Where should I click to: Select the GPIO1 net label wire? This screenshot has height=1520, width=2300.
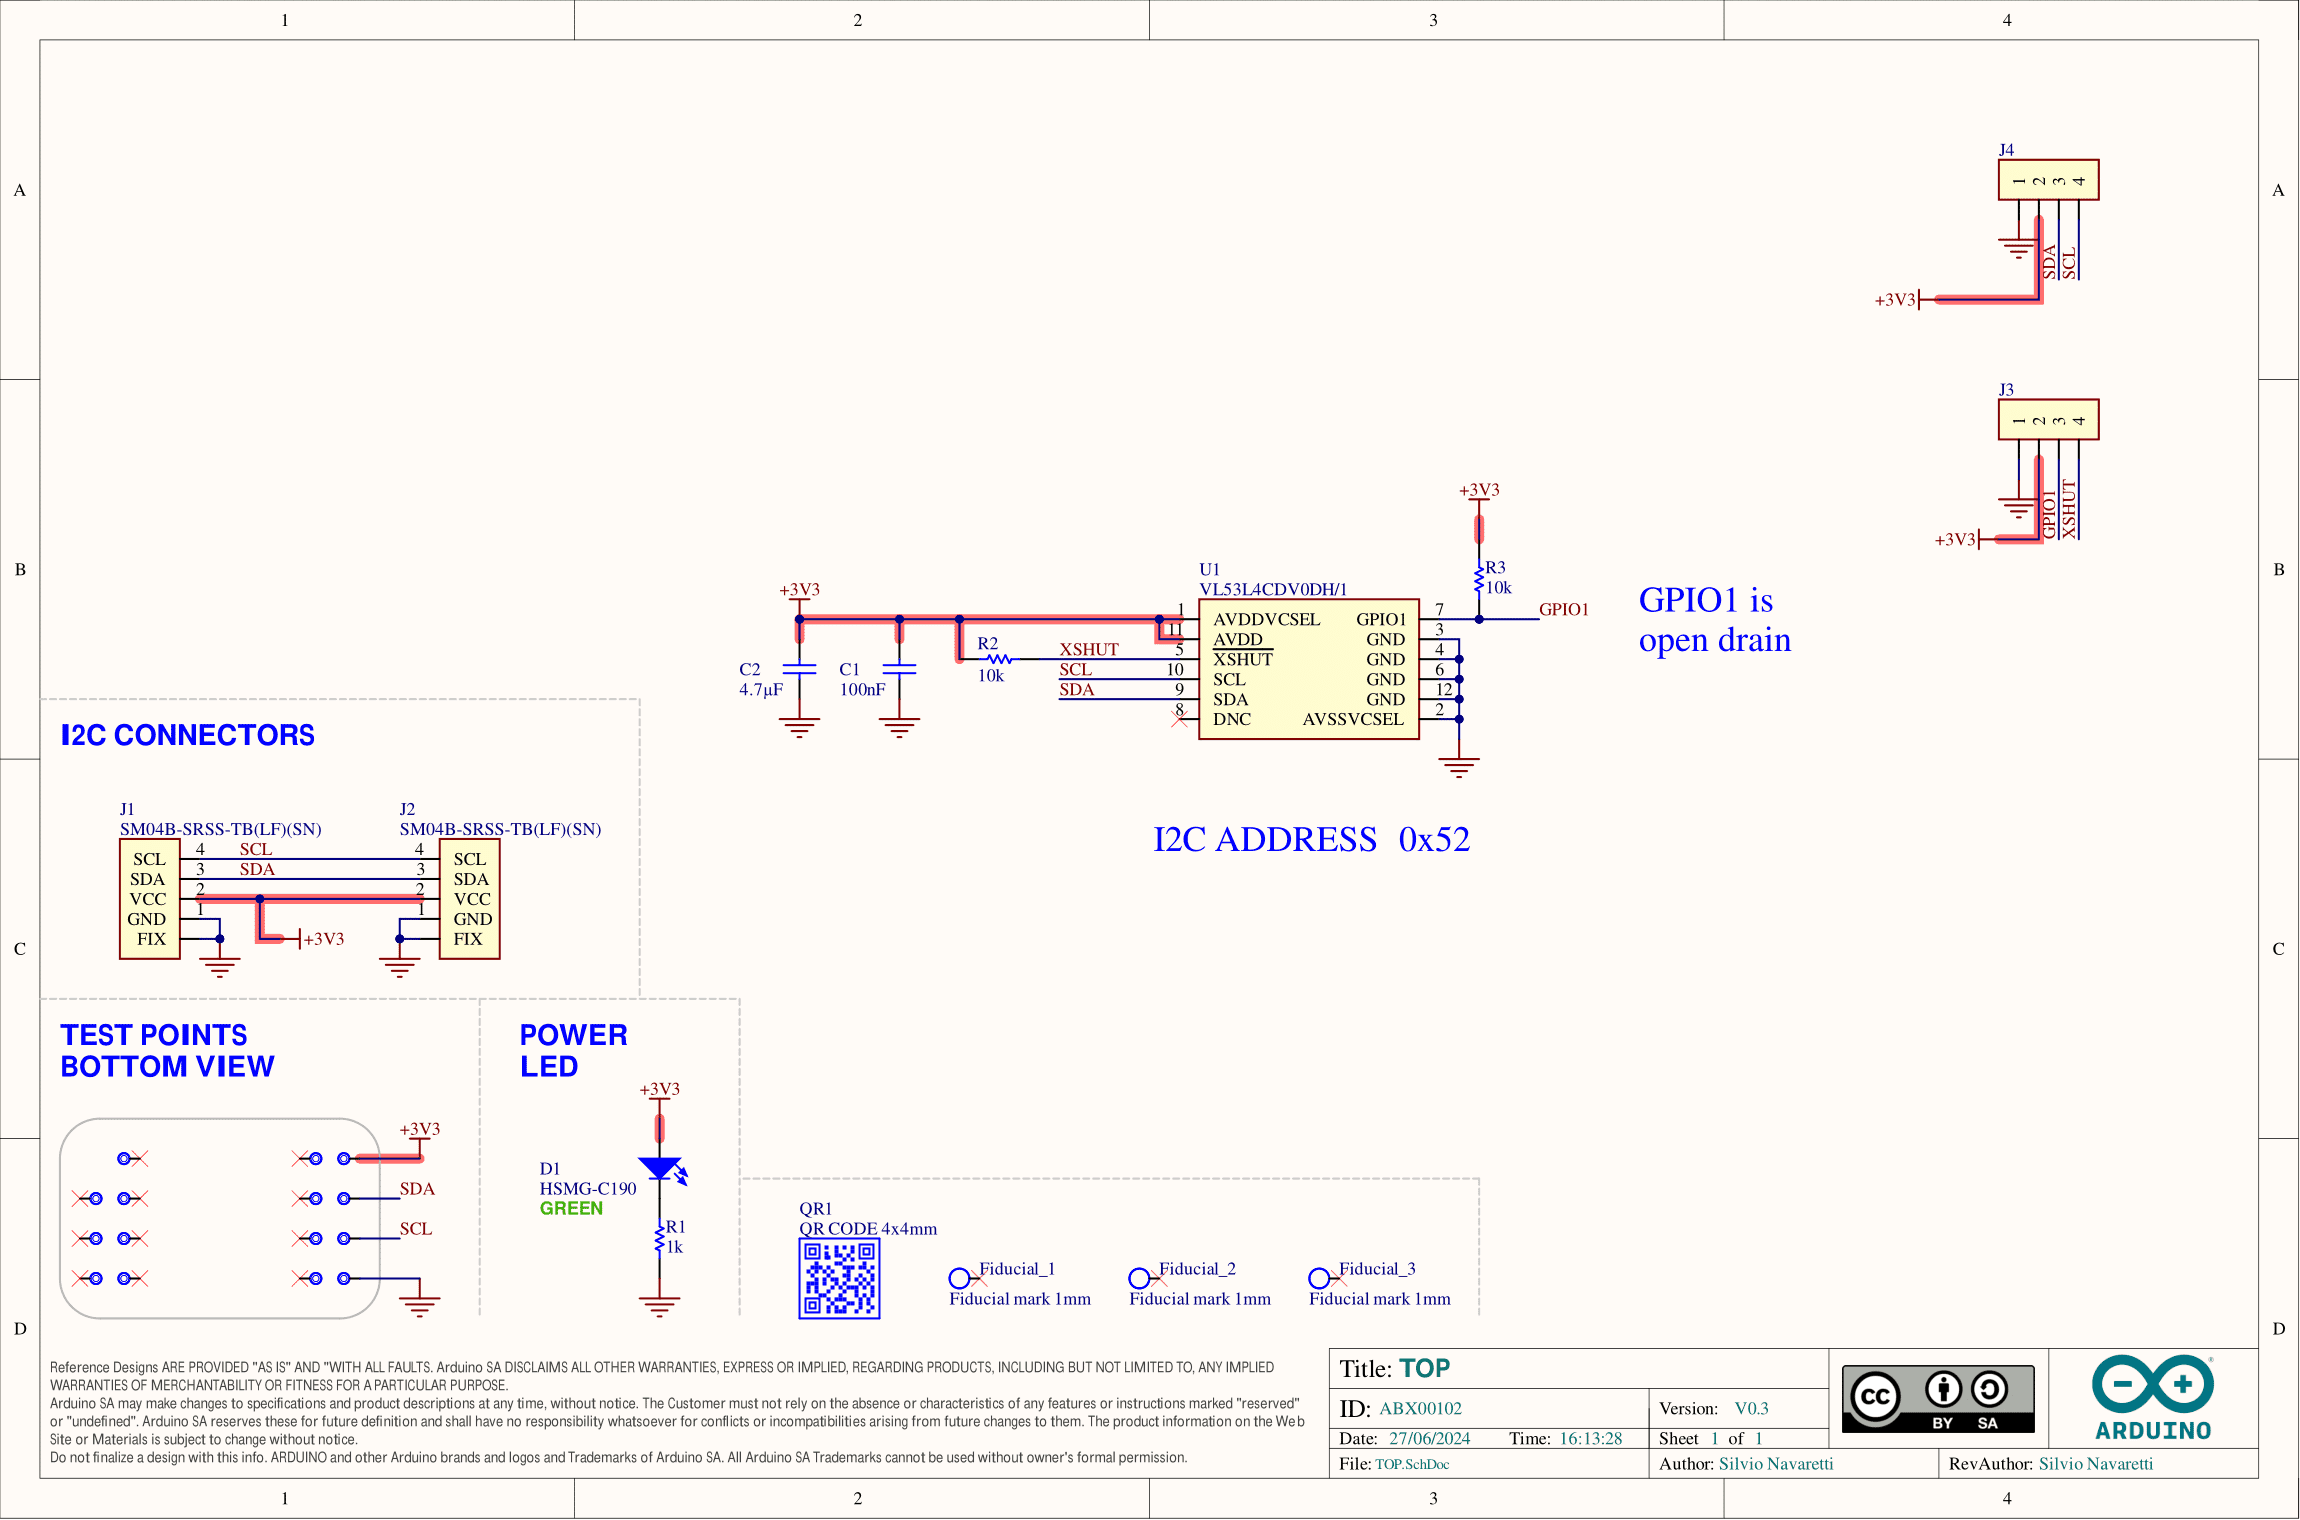pyautogui.click(x=1565, y=608)
